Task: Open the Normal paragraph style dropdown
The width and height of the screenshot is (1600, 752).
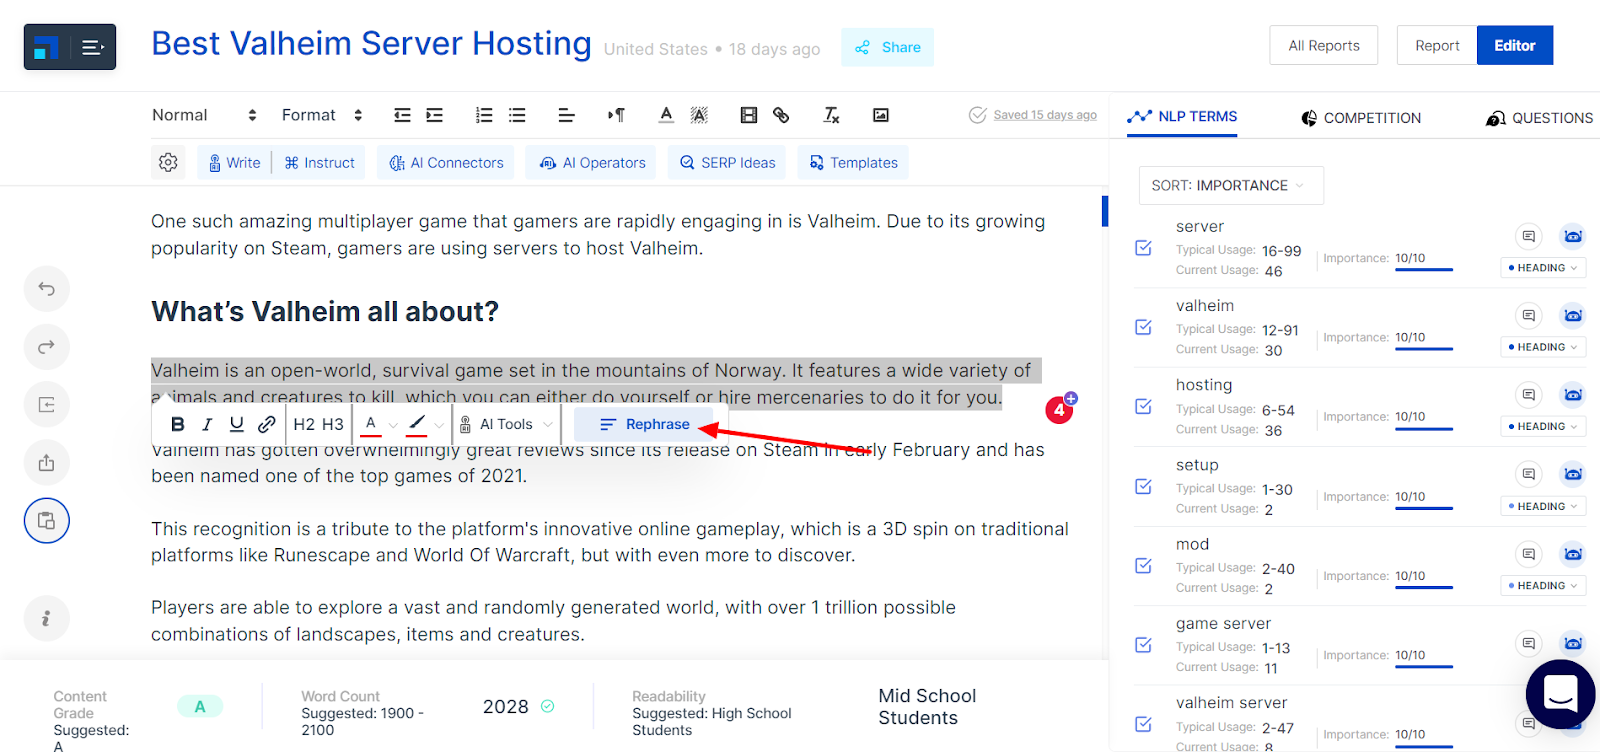Action: (x=204, y=115)
